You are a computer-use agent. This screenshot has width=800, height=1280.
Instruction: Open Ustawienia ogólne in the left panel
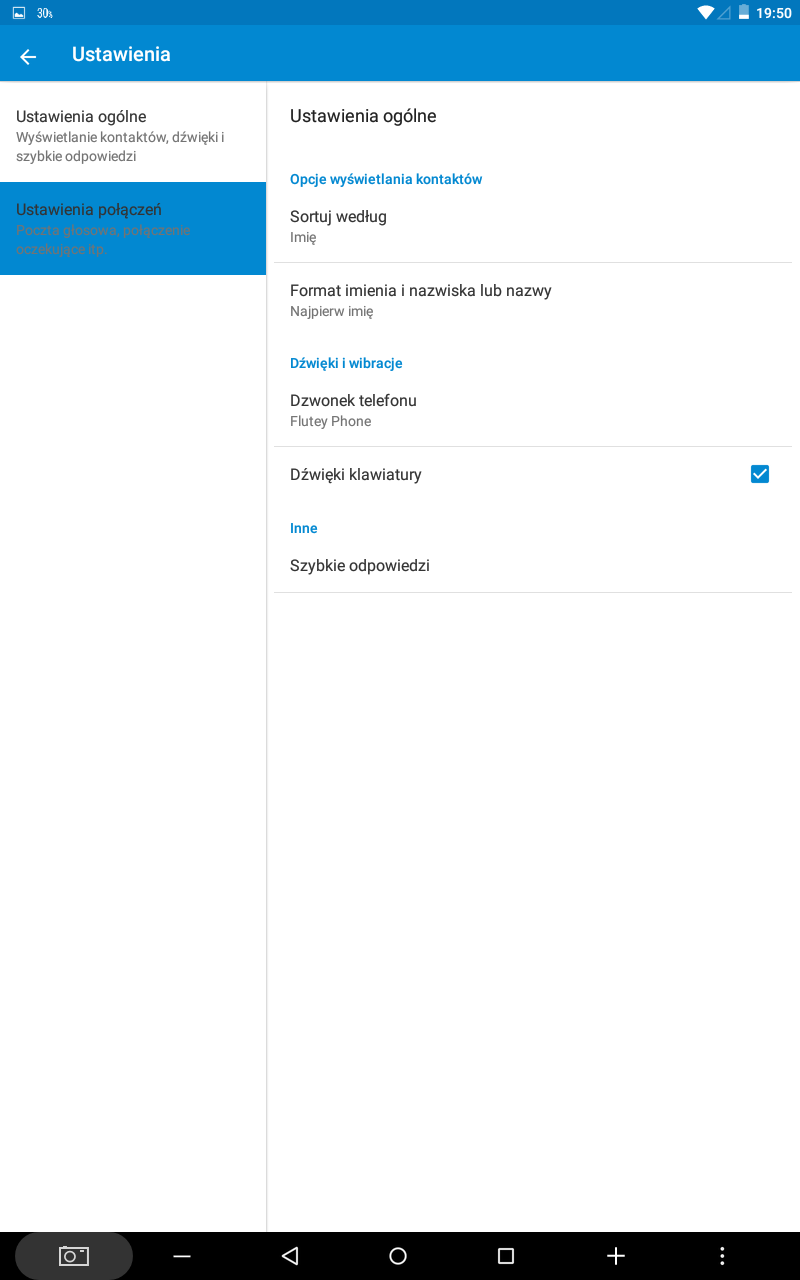[133, 136]
